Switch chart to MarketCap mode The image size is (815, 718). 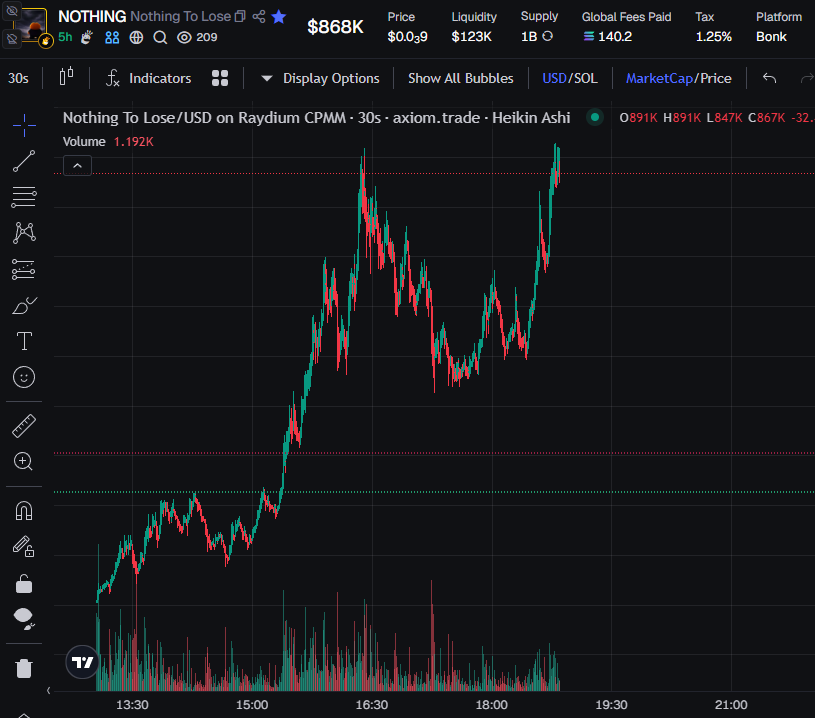[x=659, y=79]
